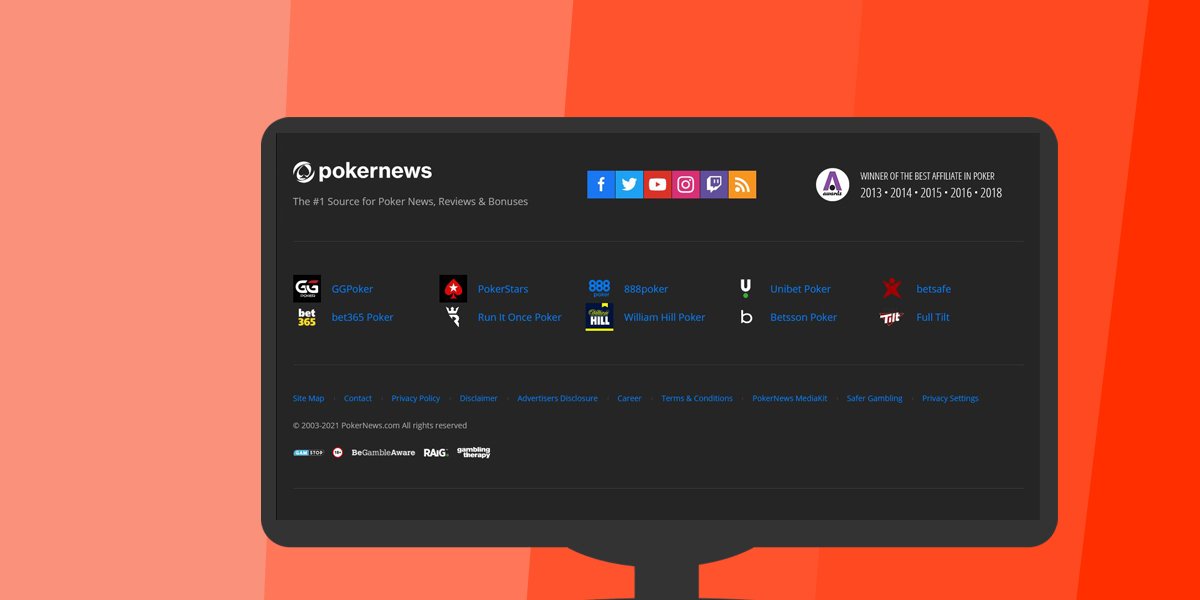Click the 888poker logo icon
1200x600 pixels.
(x=599, y=288)
